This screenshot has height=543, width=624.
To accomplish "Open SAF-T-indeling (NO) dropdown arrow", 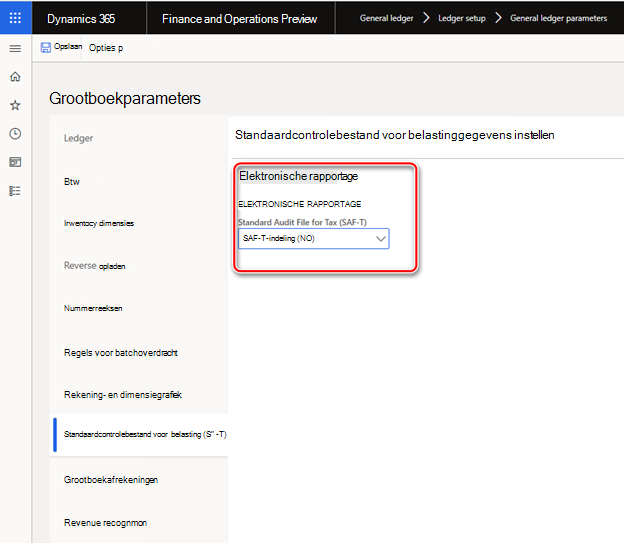I will pyautogui.click(x=380, y=239).
